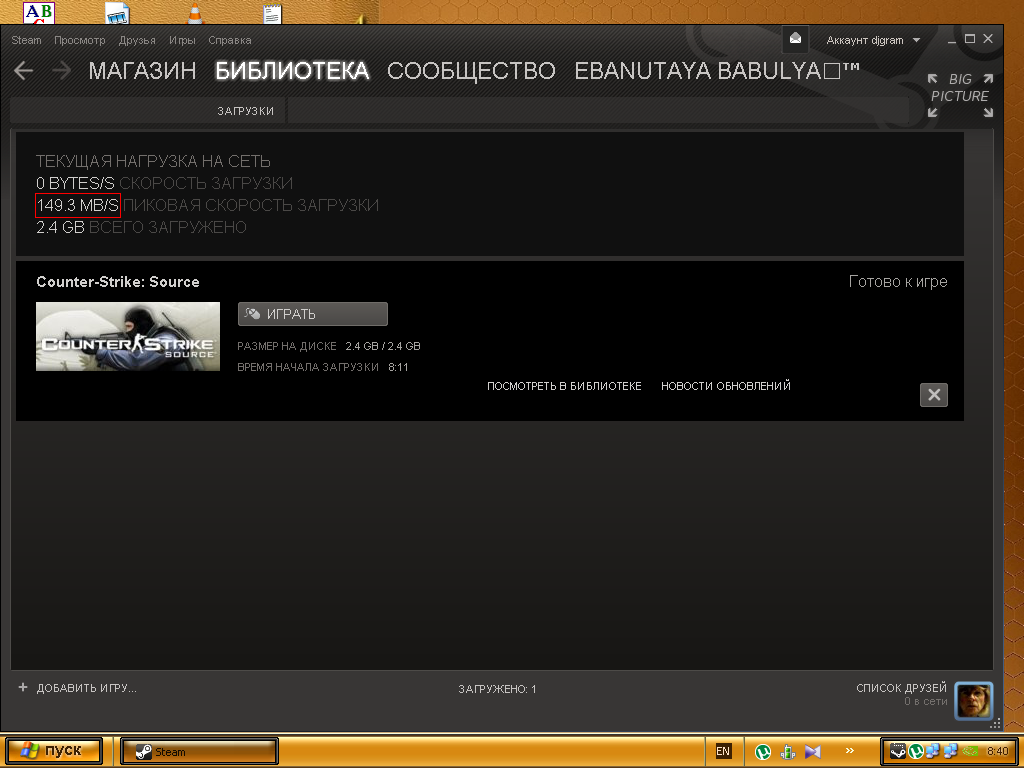Click the uTorrent icon in system tray

(x=916, y=751)
